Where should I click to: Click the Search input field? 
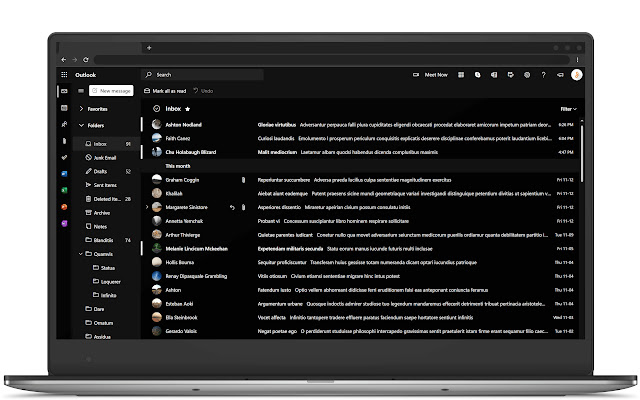202,75
